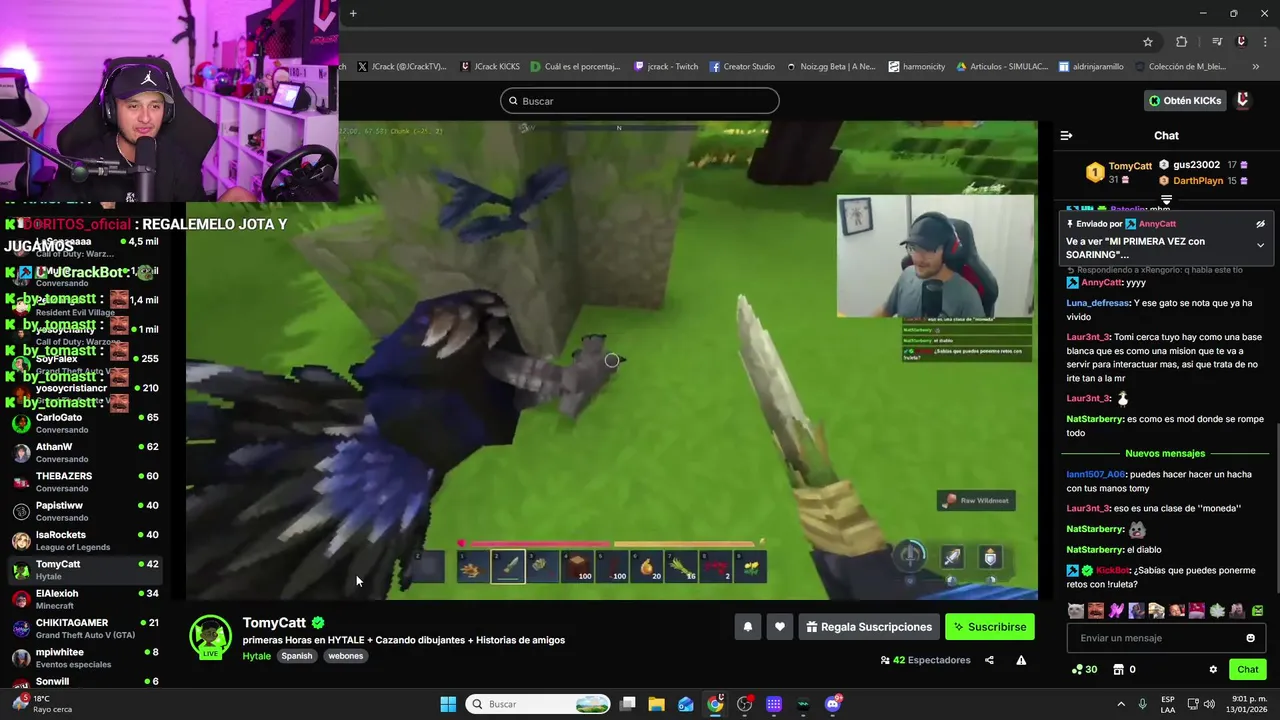The width and height of the screenshot is (1280, 720).
Task: Open AthanW in the sidebar channel list
Action: coord(85,452)
